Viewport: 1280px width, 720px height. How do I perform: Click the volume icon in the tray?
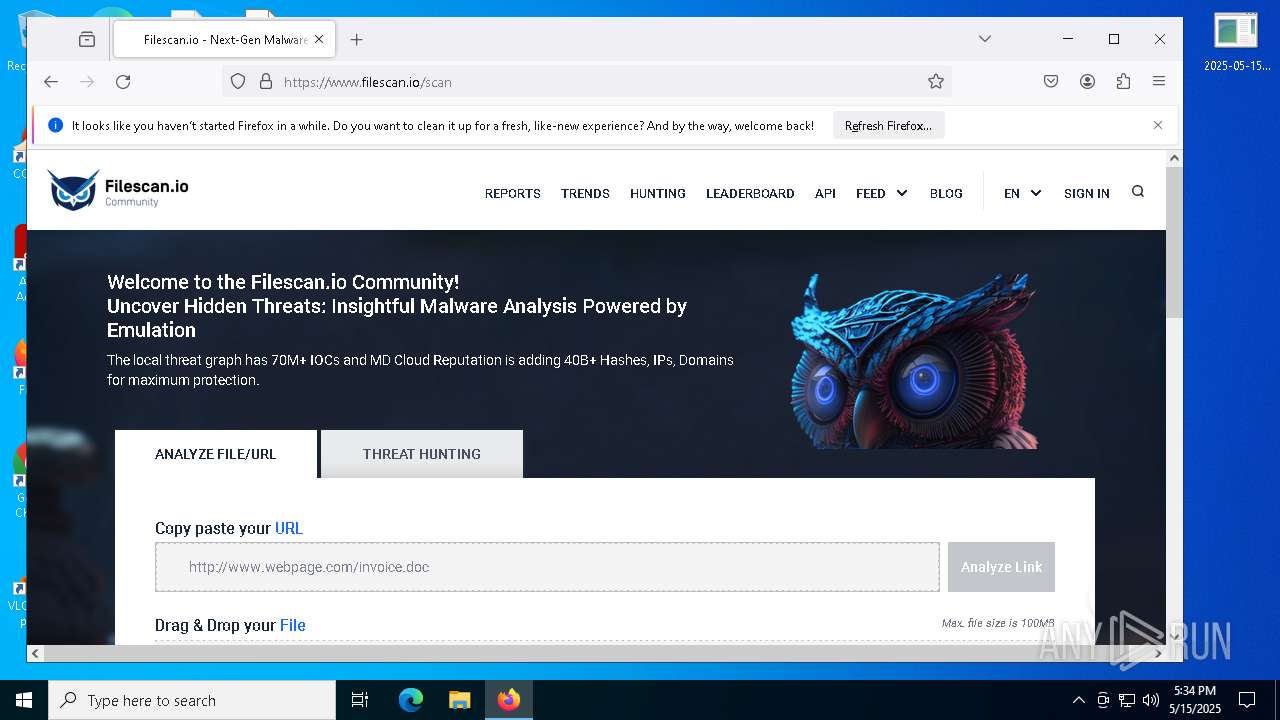click(1151, 700)
